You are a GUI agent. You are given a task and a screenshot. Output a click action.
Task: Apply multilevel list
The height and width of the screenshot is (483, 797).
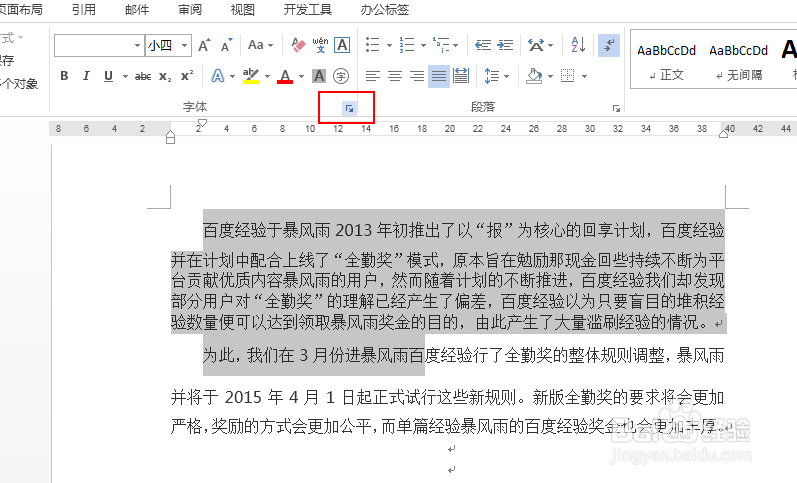(x=441, y=45)
